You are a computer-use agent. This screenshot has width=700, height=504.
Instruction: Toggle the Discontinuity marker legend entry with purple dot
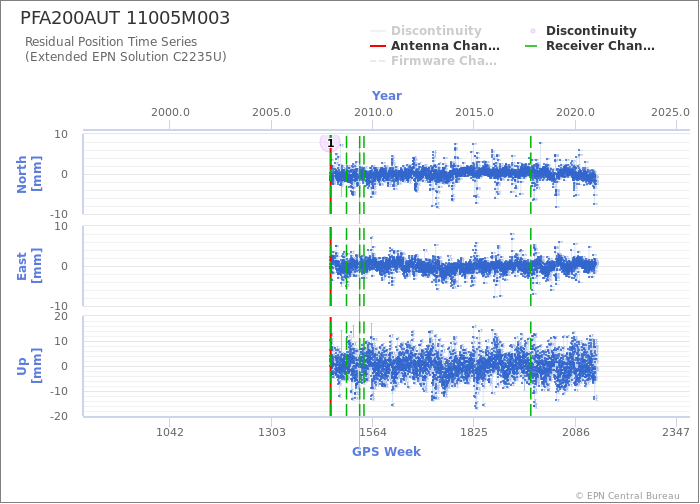tap(583, 31)
